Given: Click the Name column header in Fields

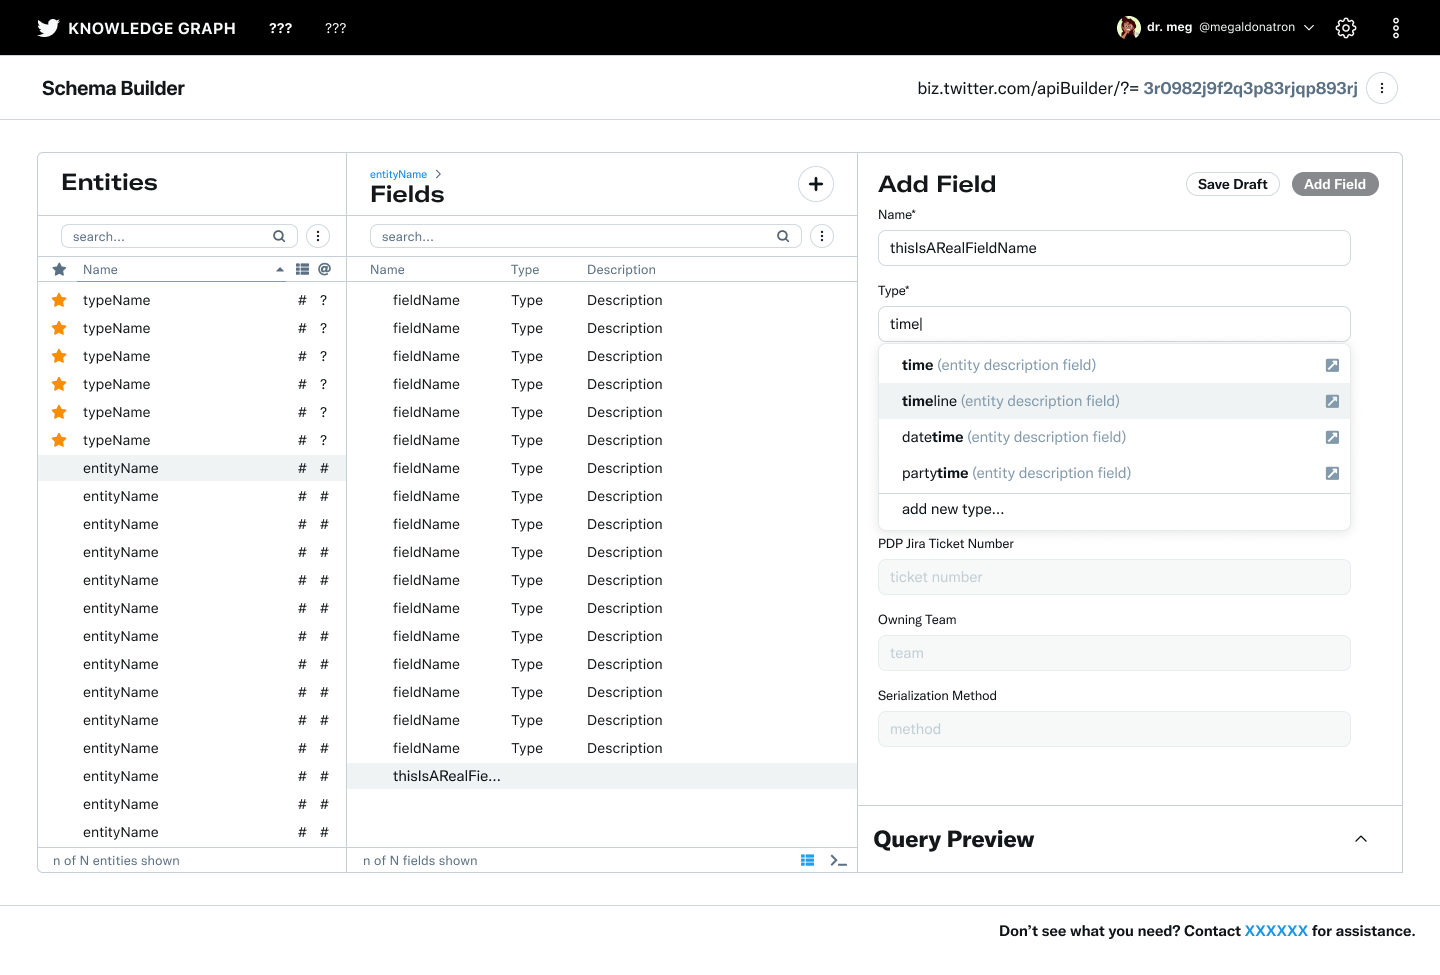Looking at the screenshot, I should [x=387, y=270].
